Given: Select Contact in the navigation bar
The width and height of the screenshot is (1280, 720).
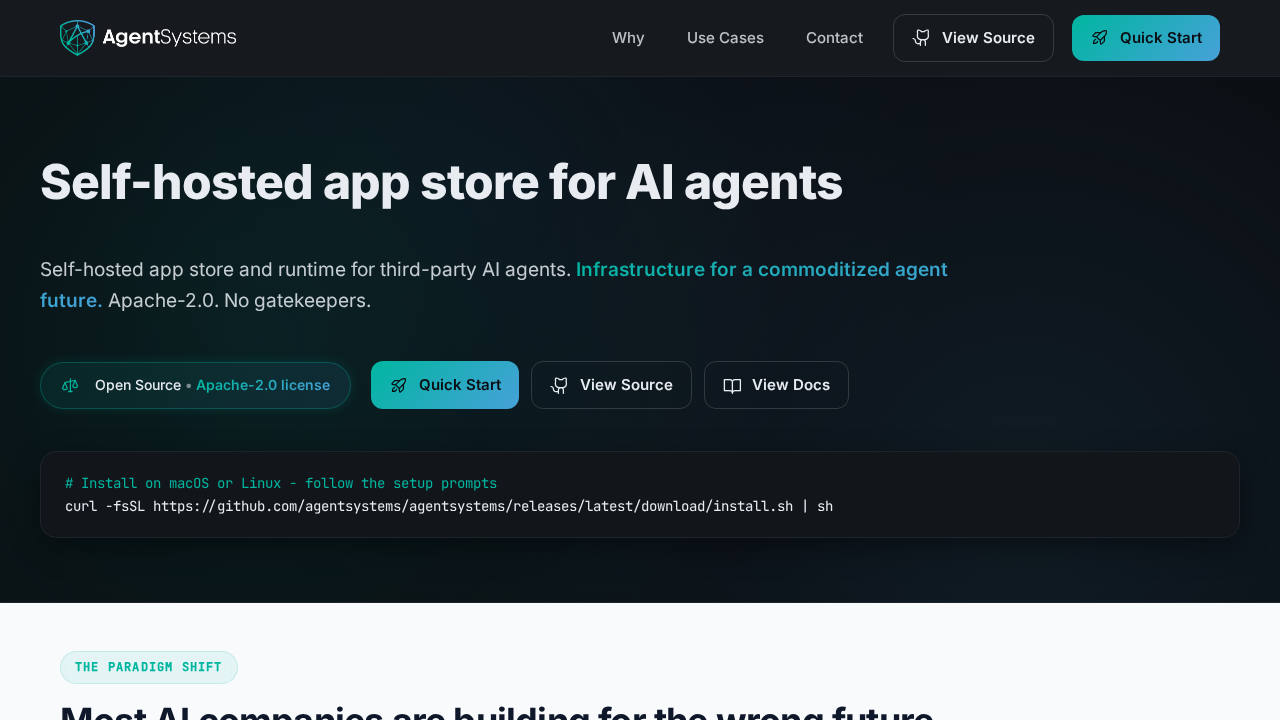Looking at the screenshot, I should [834, 38].
